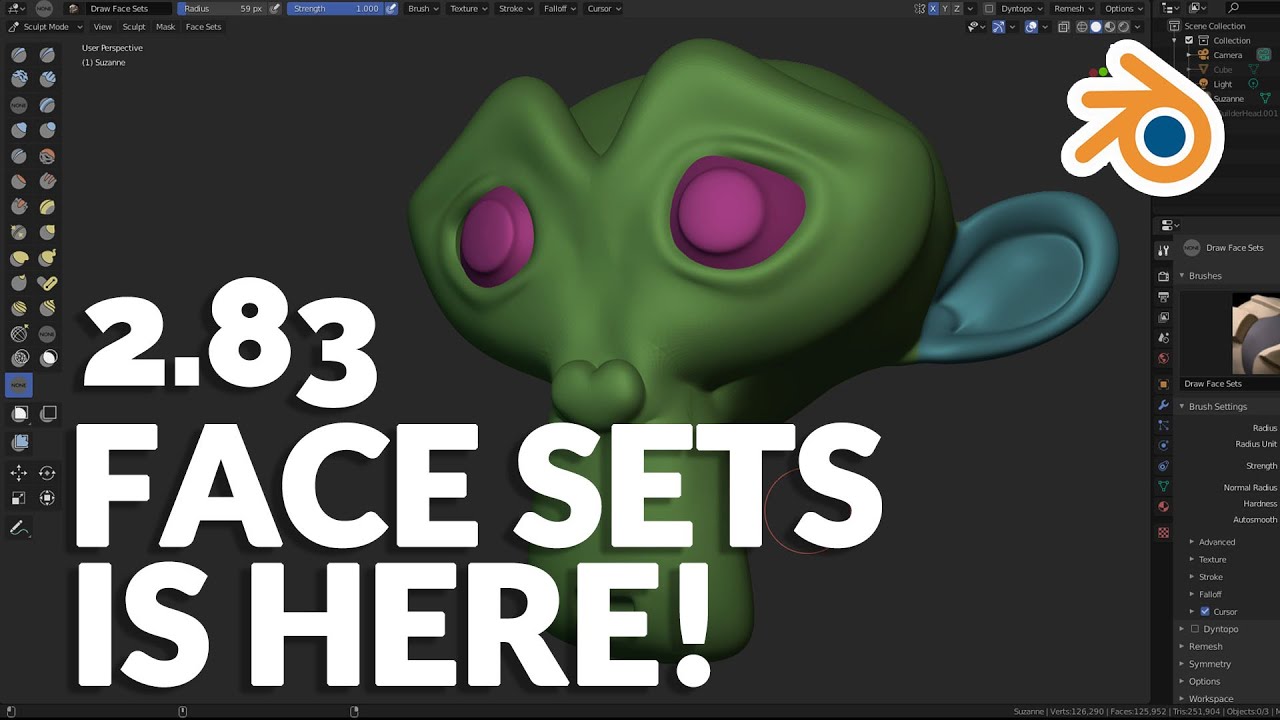Open the Render properties tab

point(1163,276)
